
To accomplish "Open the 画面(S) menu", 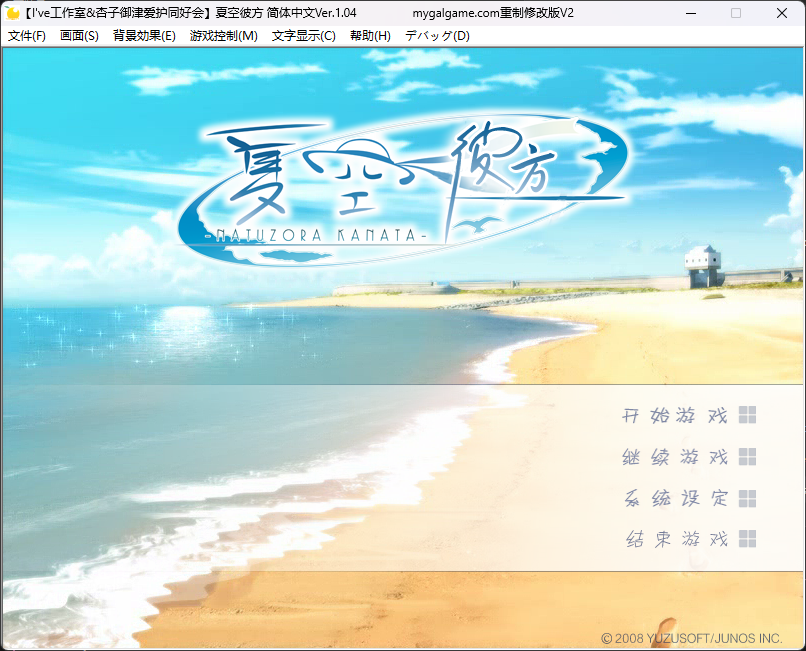I will 79,36.
